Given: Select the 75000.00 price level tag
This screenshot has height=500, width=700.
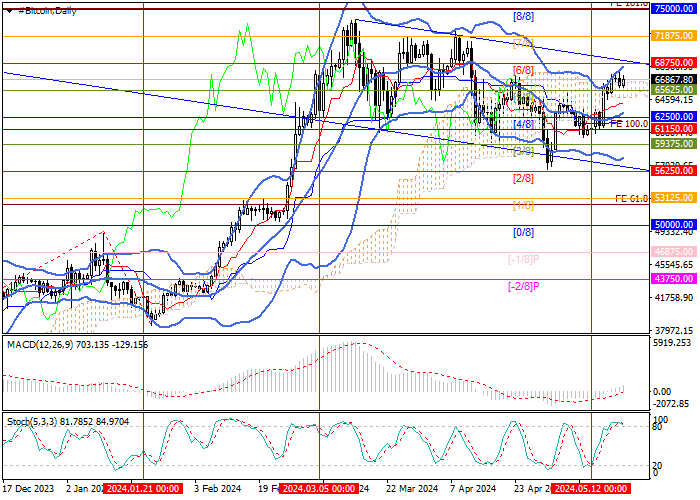Looking at the screenshot, I should pyautogui.click(x=673, y=7).
